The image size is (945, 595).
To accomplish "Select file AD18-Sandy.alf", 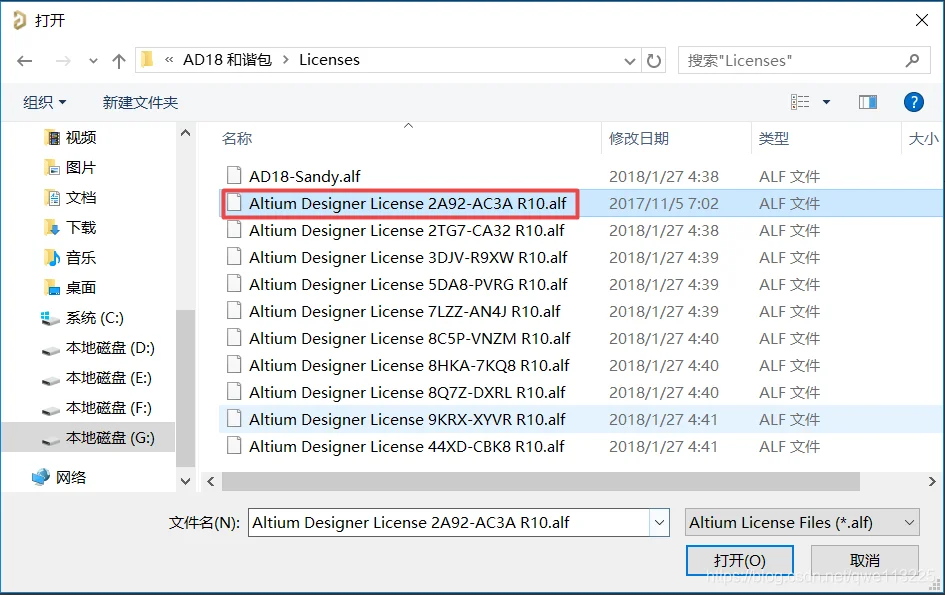I will pyautogui.click(x=304, y=176).
